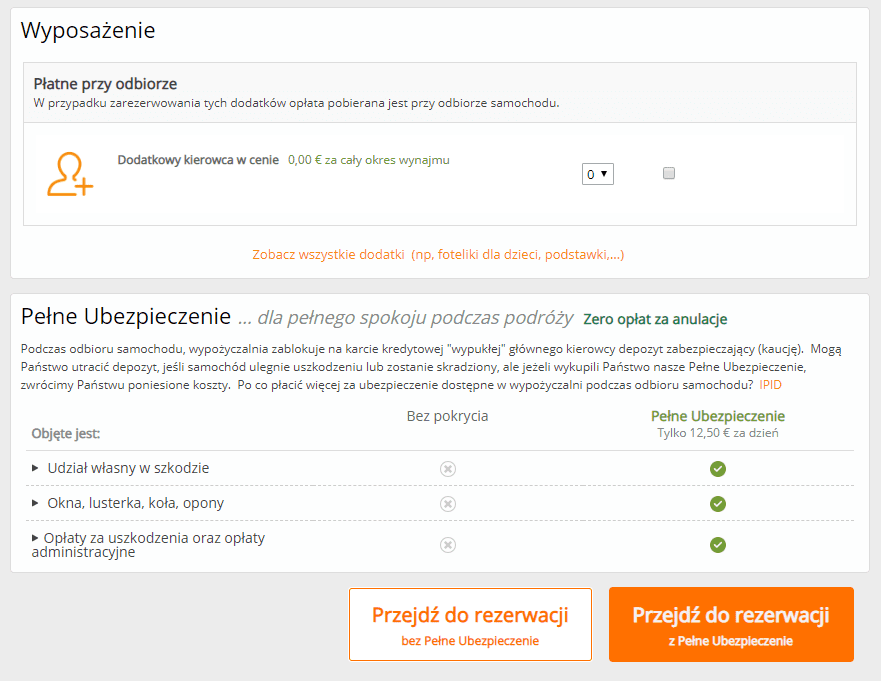Open the additional driver quantity dropdown
The height and width of the screenshot is (681, 881).
(597, 174)
